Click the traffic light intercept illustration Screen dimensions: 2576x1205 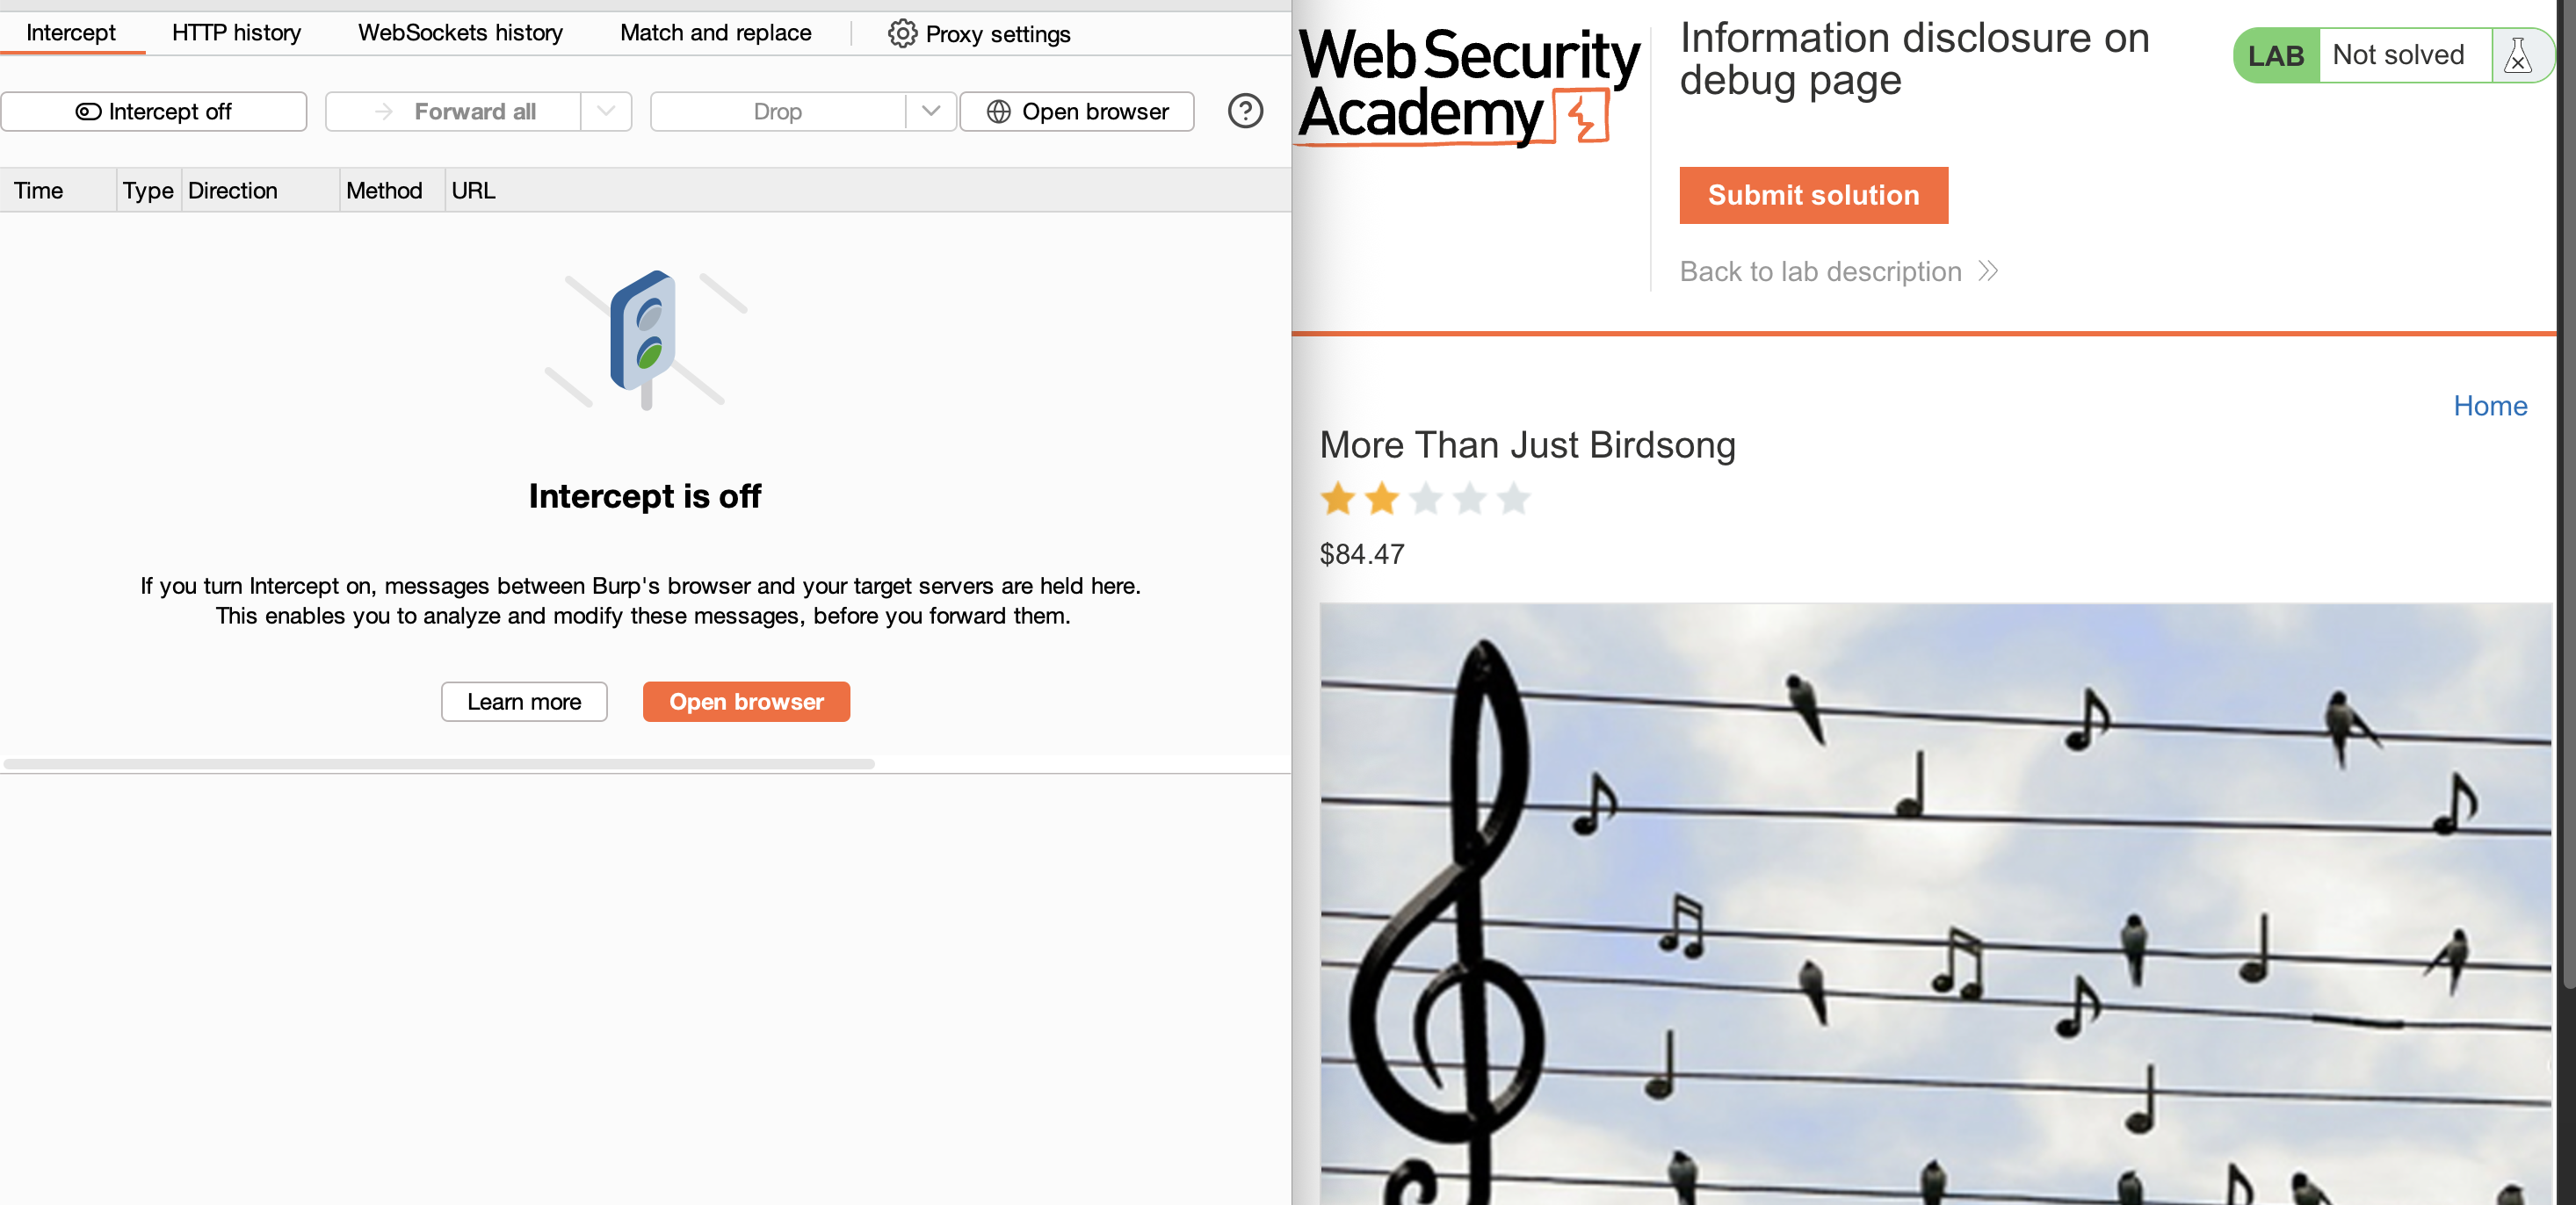tap(646, 340)
